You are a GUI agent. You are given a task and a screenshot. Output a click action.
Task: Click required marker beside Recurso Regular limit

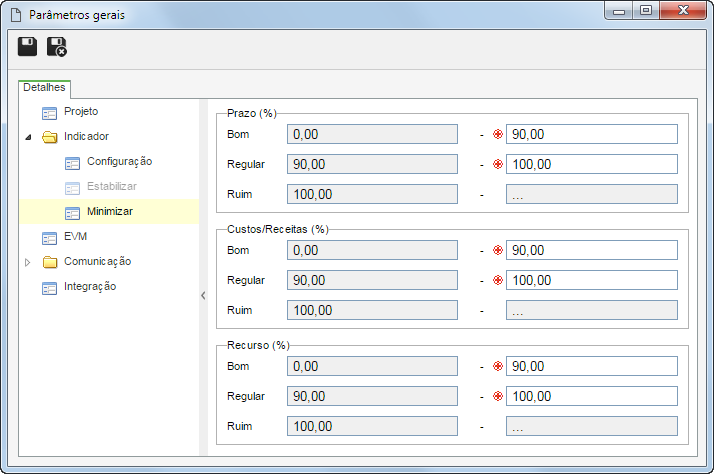(x=498, y=396)
